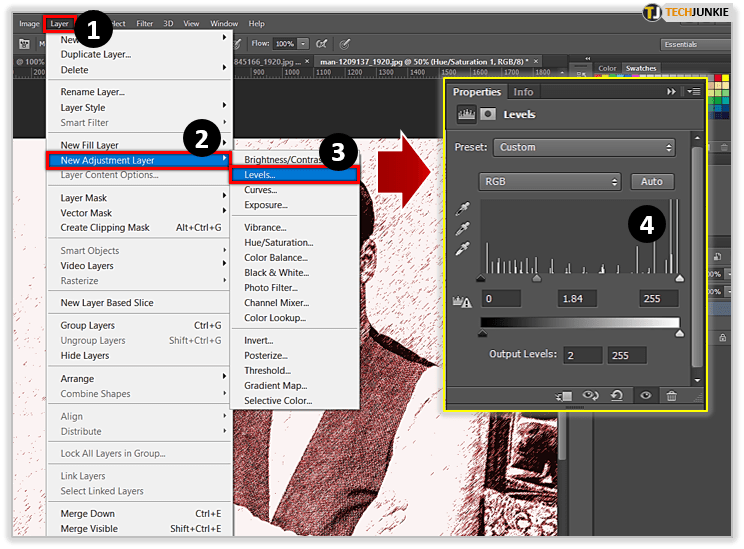744x549 pixels.
Task: Switch to the Info tab
Action: click(x=523, y=92)
